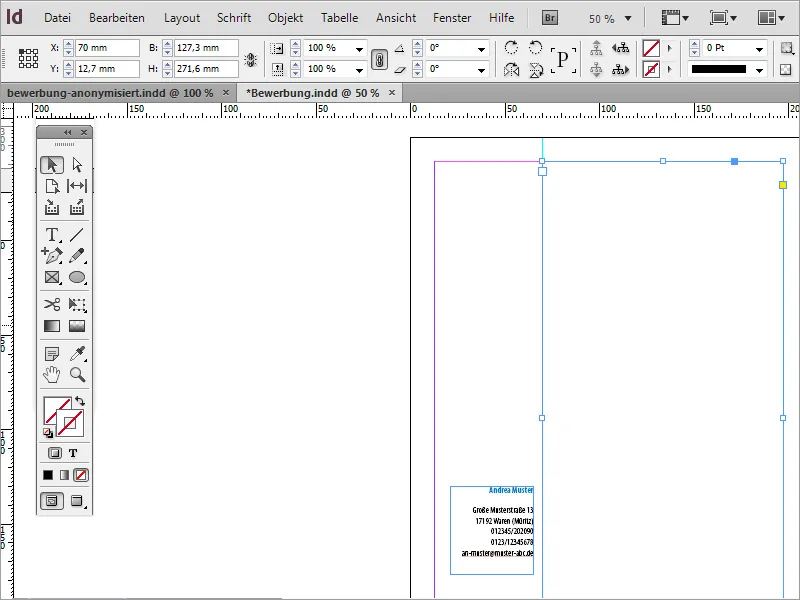The image size is (800, 600).
Task: Click the stroke swatch in control bar
Action: tap(651, 69)
